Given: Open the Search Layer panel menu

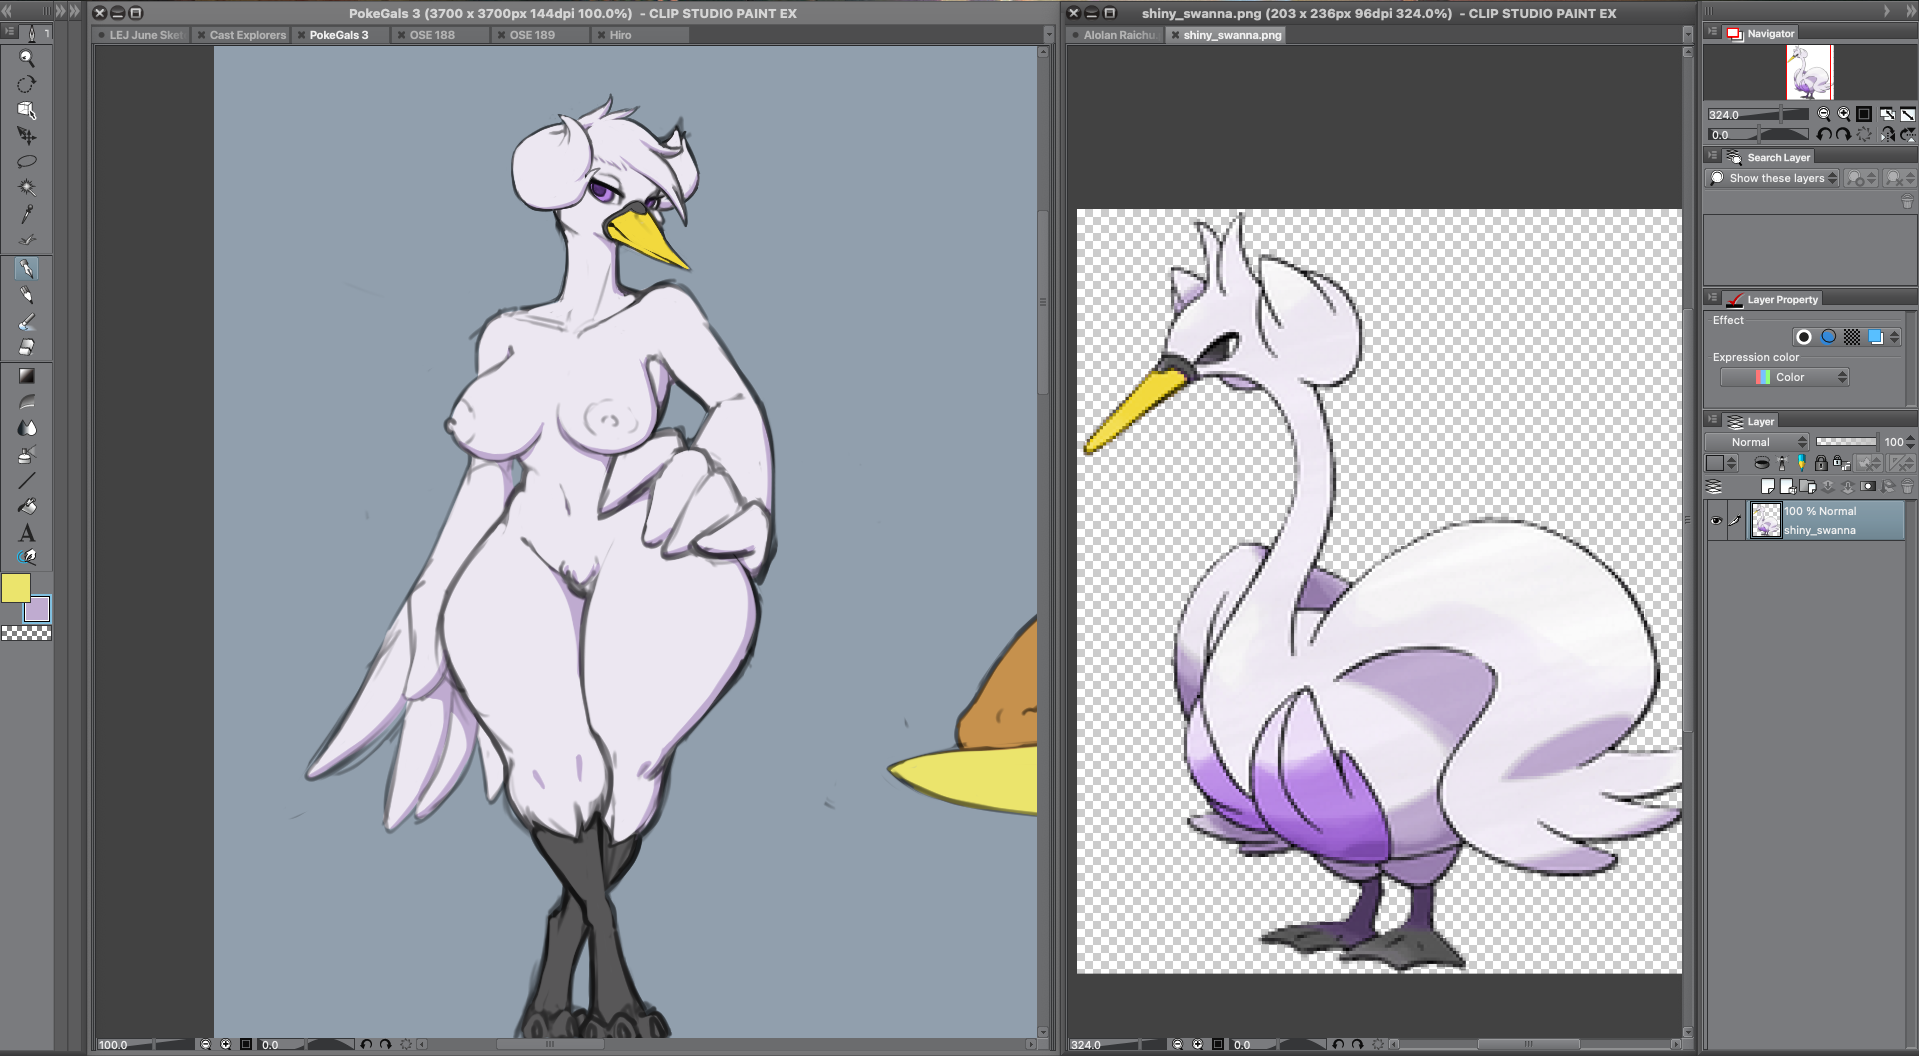Looking at the screenshot, I should click(1712, 157).
